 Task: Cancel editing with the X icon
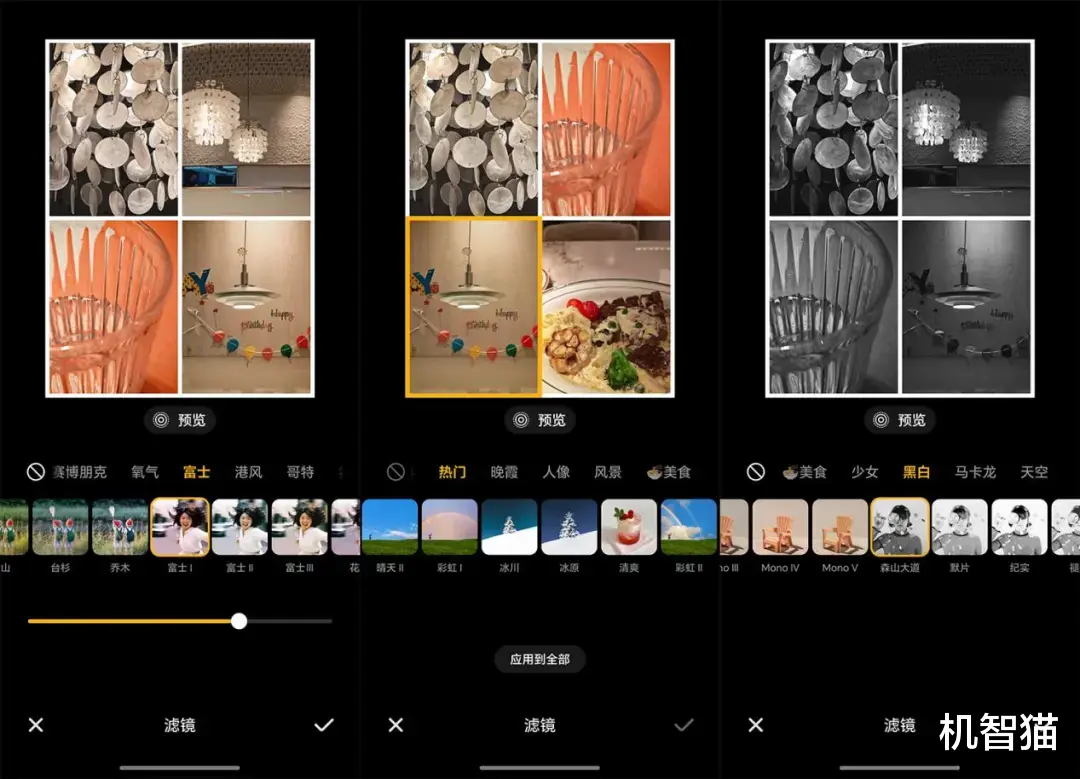[36, 724]
